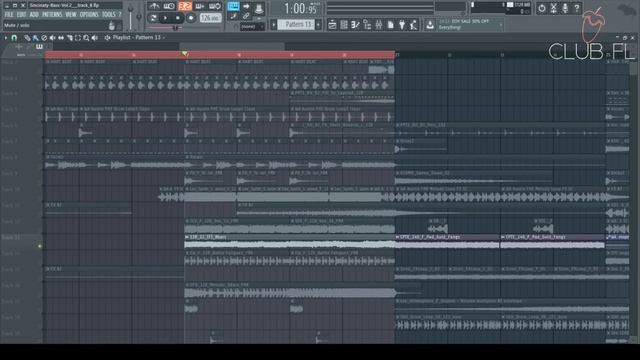Click the orange playhead marker on timeline
Screen dimensions: 640x360
(x=185, y=54)
